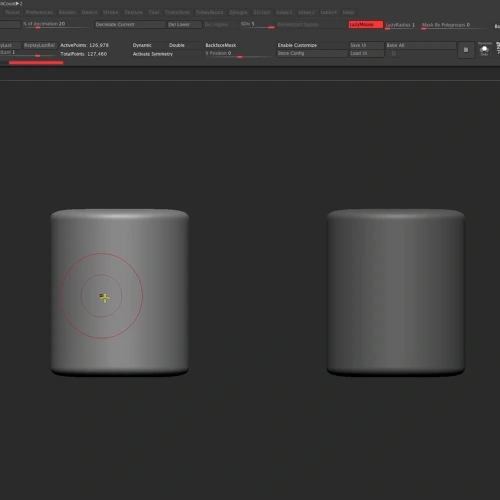Click the square page icon beside Bake All
500x500 pixels.
point(466,50)
